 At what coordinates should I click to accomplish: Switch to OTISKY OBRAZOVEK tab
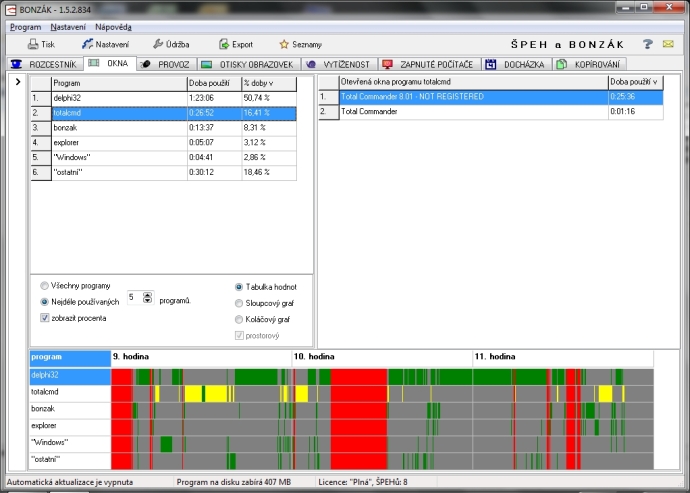pos(249,64)
